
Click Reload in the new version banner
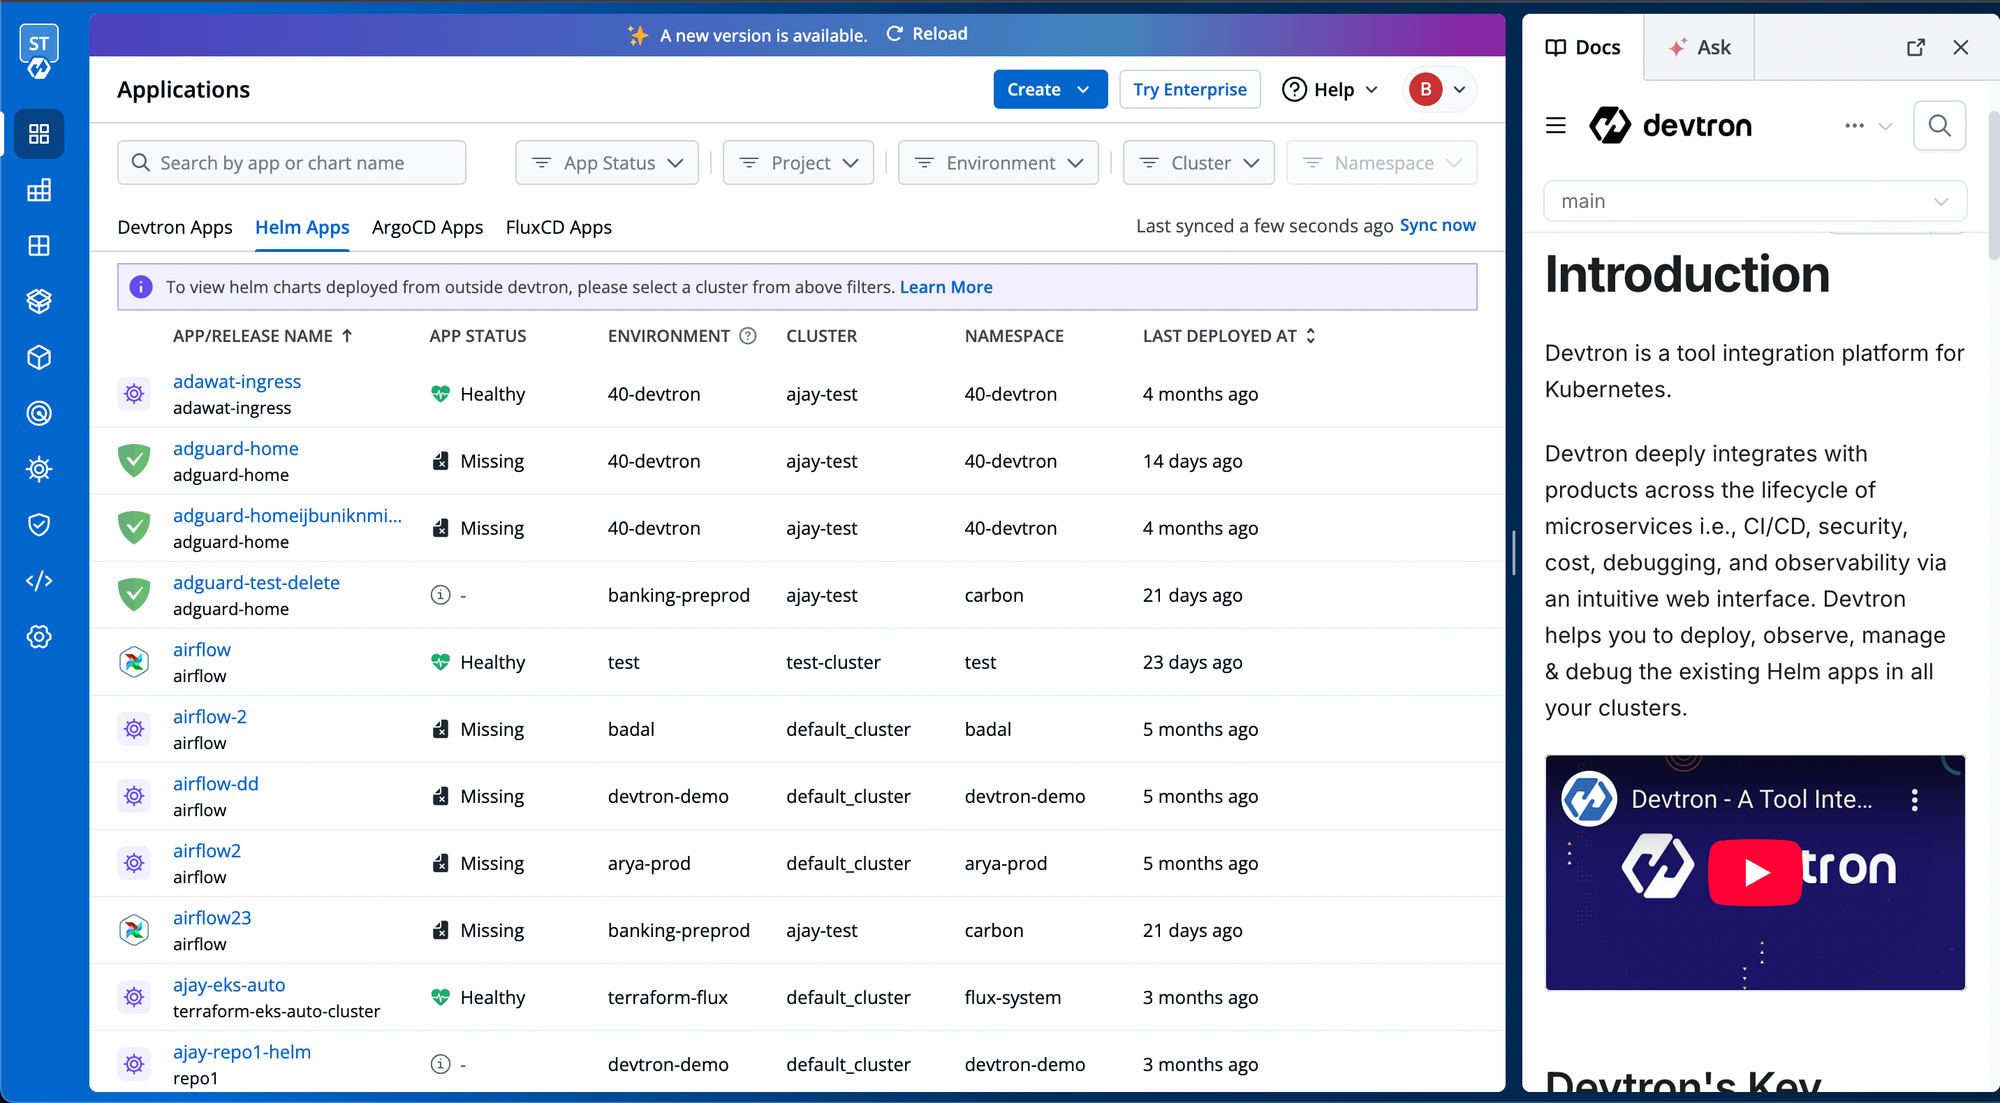pos(927,34)
